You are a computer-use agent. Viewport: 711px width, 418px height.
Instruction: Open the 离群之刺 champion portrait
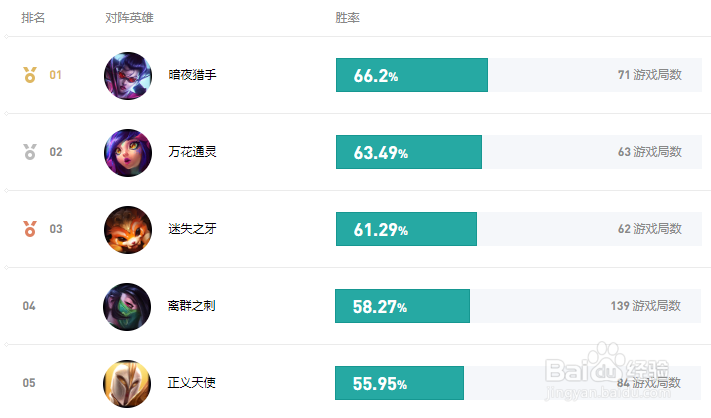click(x=127, y=307)
